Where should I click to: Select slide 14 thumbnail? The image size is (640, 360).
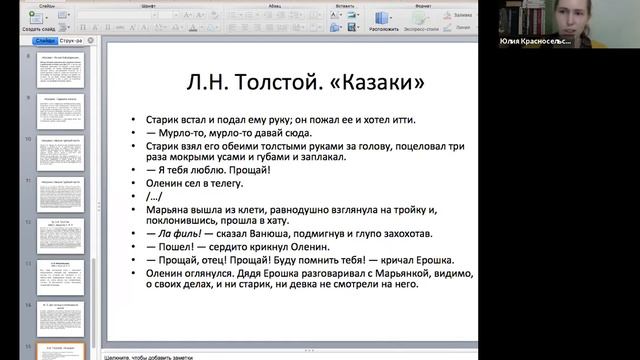click(x=60, y=320)
